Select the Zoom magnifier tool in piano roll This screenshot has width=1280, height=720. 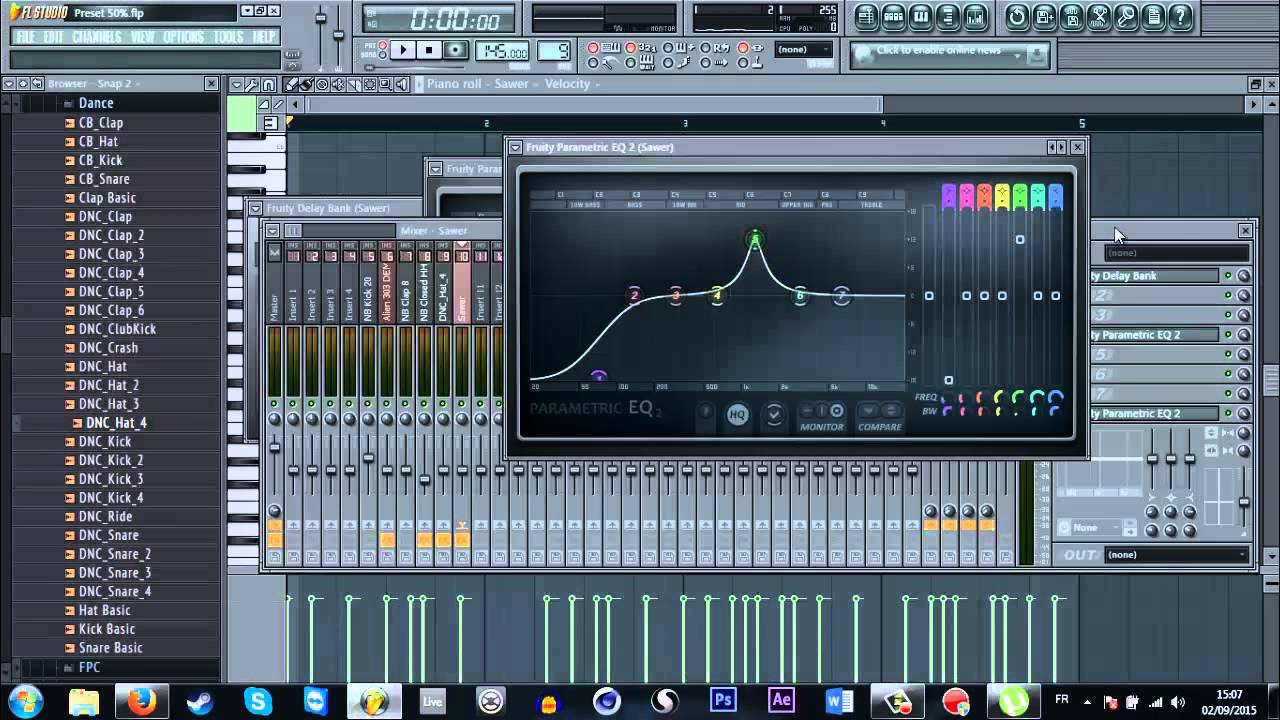coord(386,84)
